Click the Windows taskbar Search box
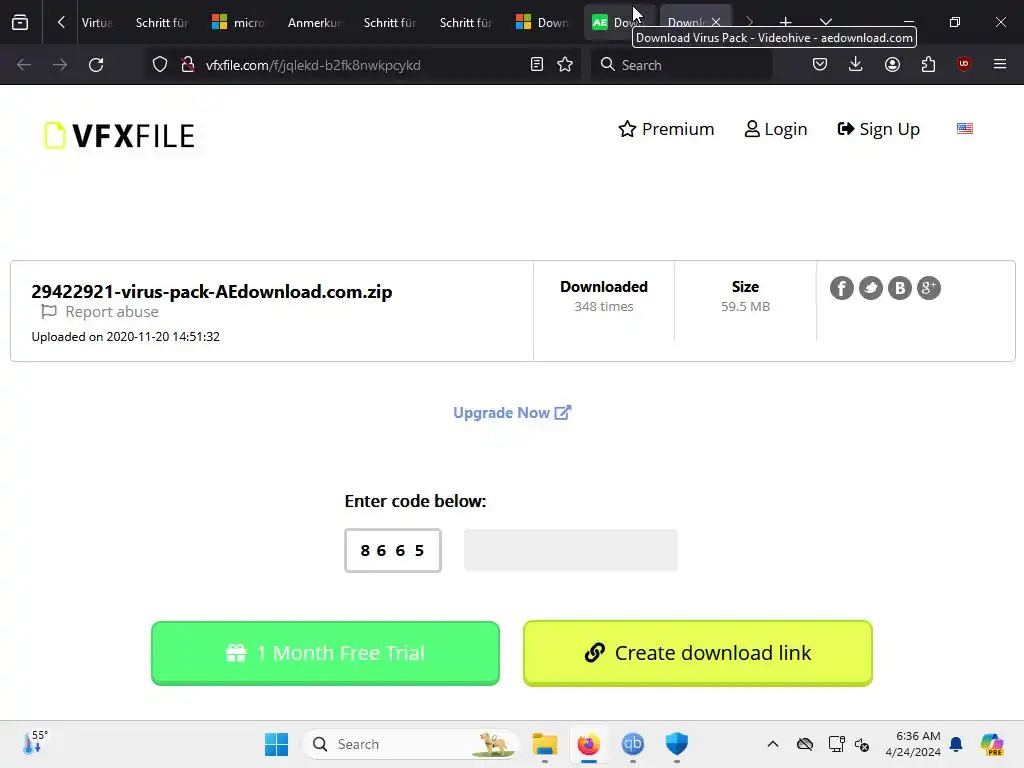 [410, 744]
